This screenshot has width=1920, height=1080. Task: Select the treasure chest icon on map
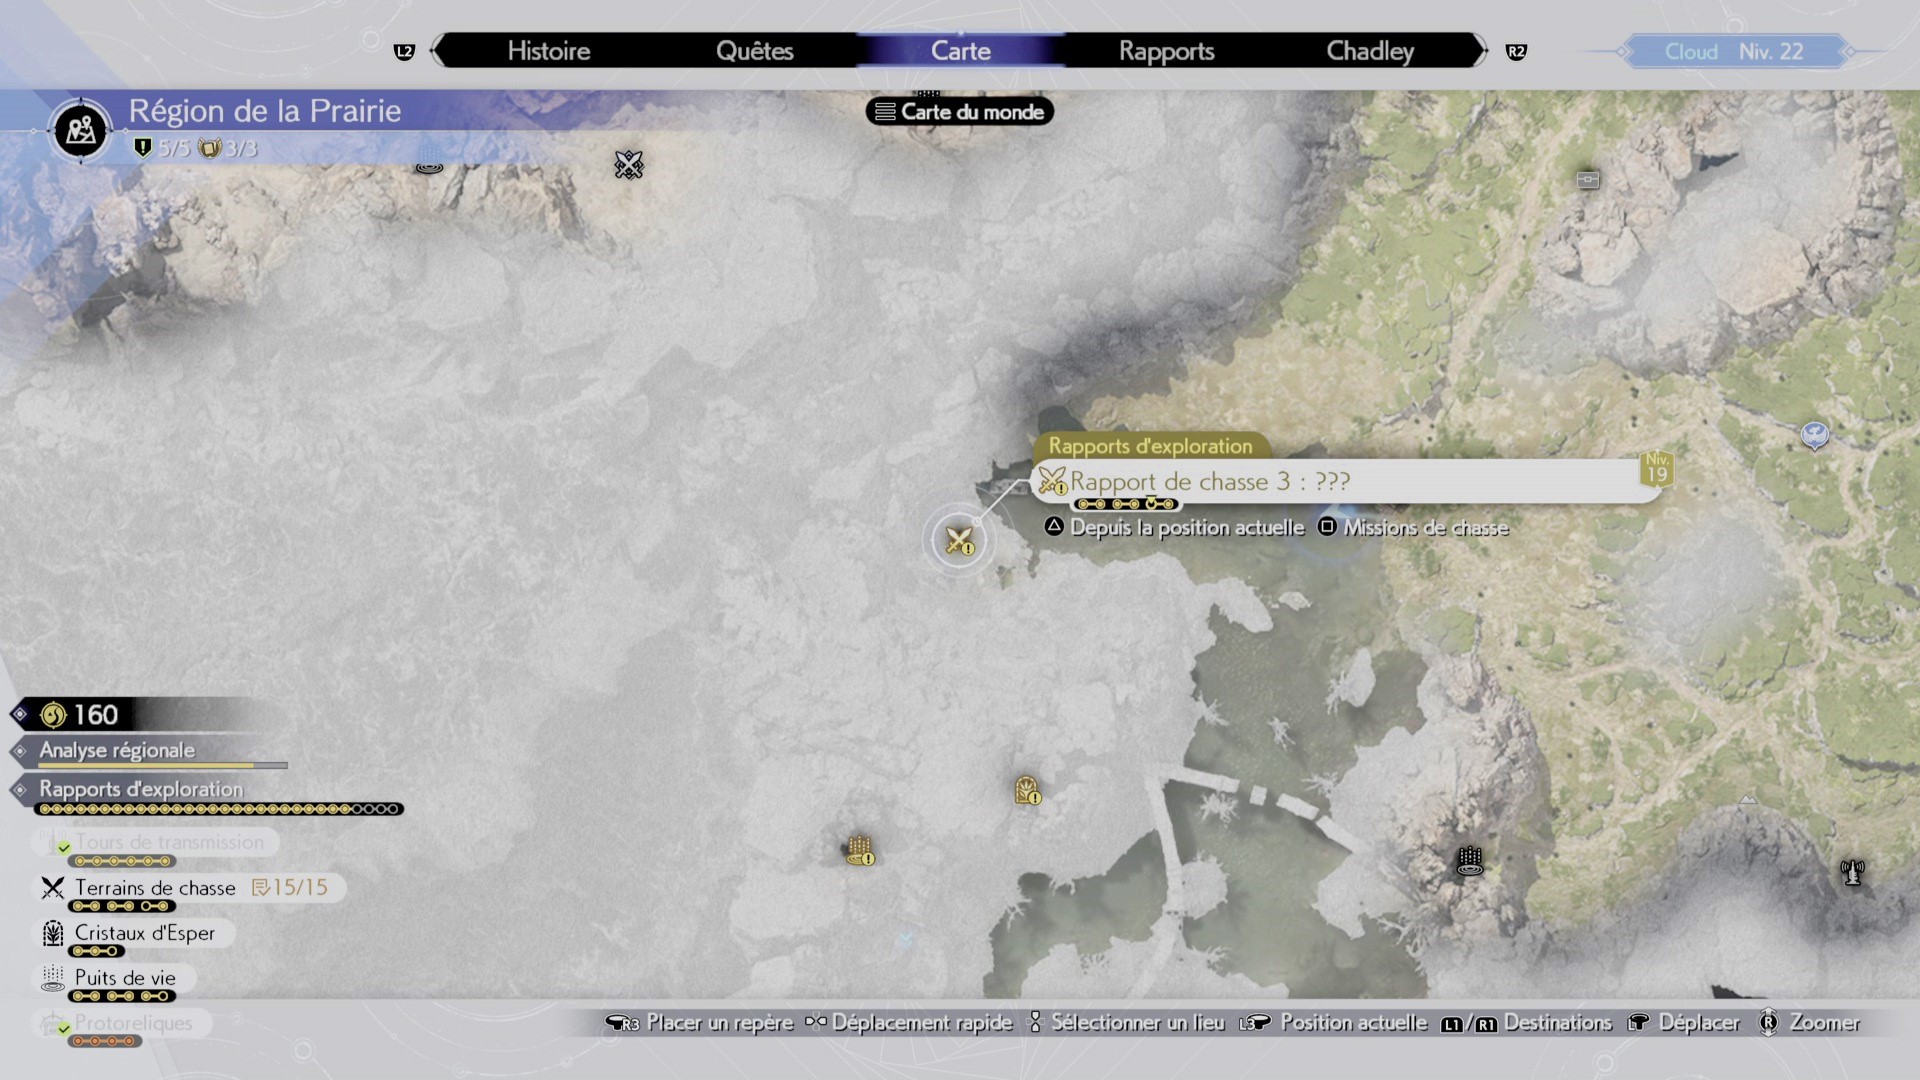tap(1588, 180)
